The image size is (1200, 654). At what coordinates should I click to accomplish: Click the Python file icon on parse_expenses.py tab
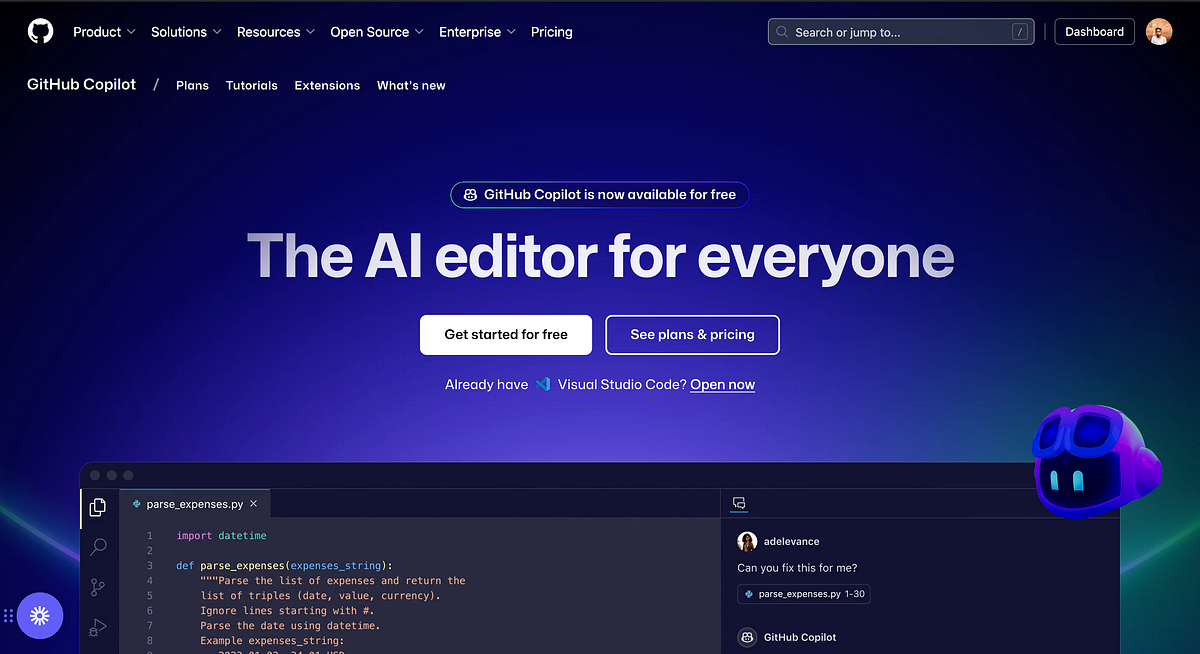(136, 504)
